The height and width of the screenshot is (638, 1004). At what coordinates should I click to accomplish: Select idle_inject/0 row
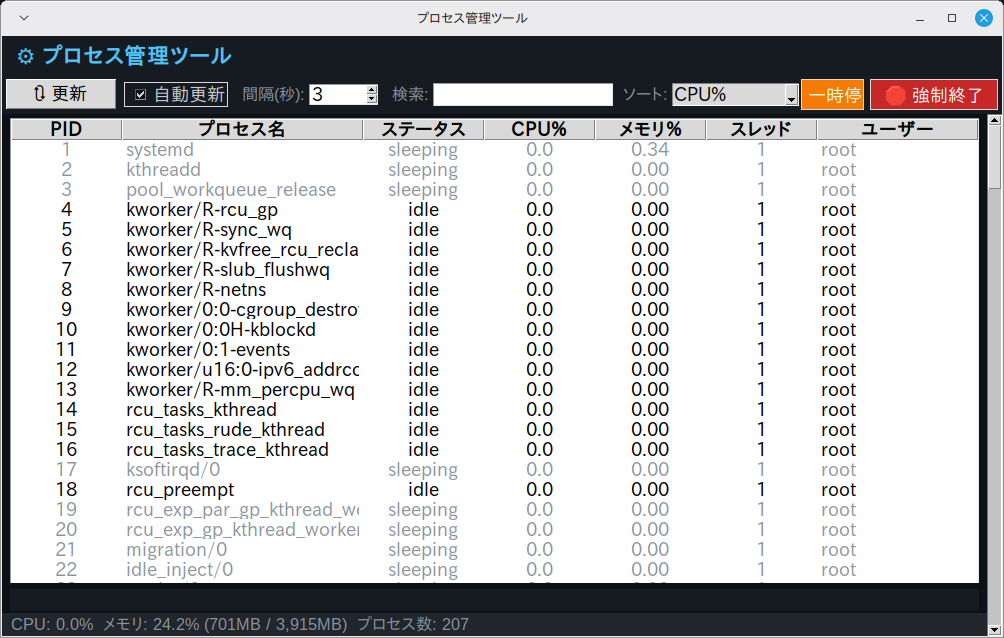tap(494, 569)
